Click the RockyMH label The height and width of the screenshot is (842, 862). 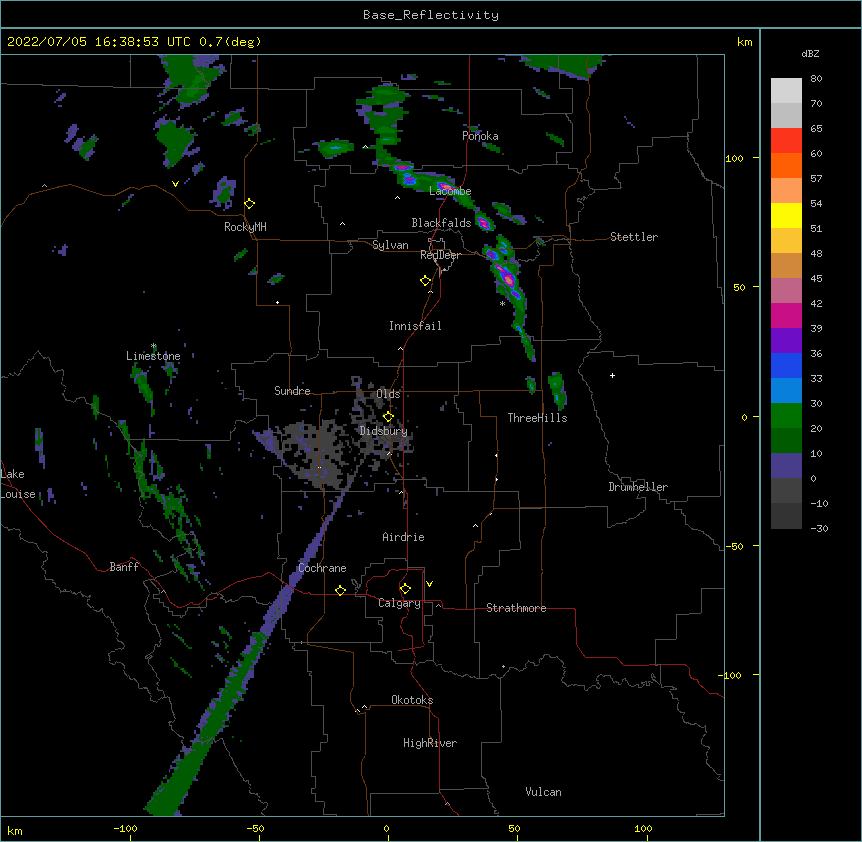tap(245, 227)
